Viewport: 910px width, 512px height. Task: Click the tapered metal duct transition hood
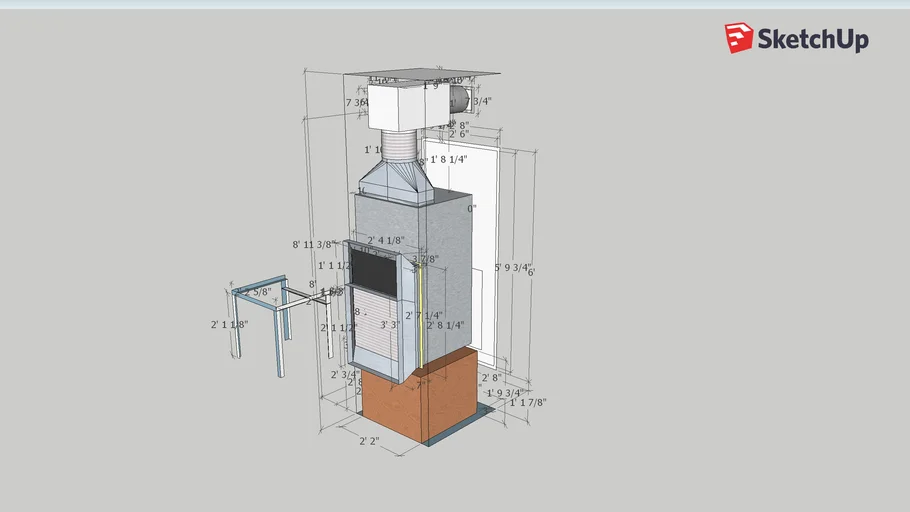[396, 180]
